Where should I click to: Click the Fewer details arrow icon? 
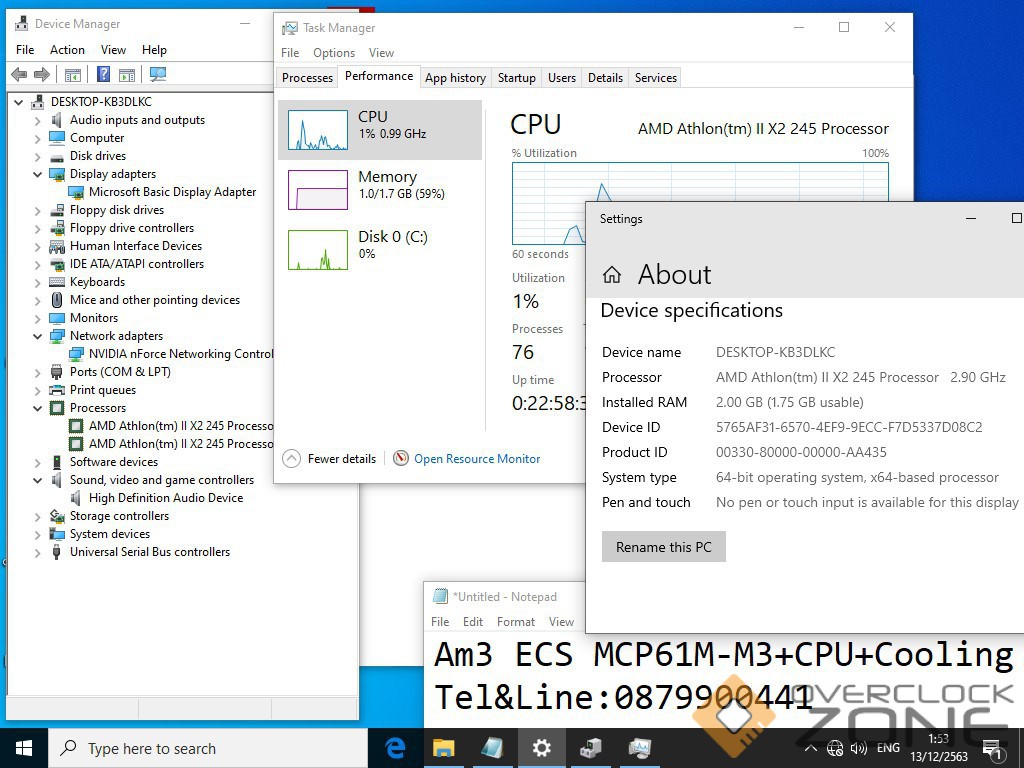[x=291, y=458]
